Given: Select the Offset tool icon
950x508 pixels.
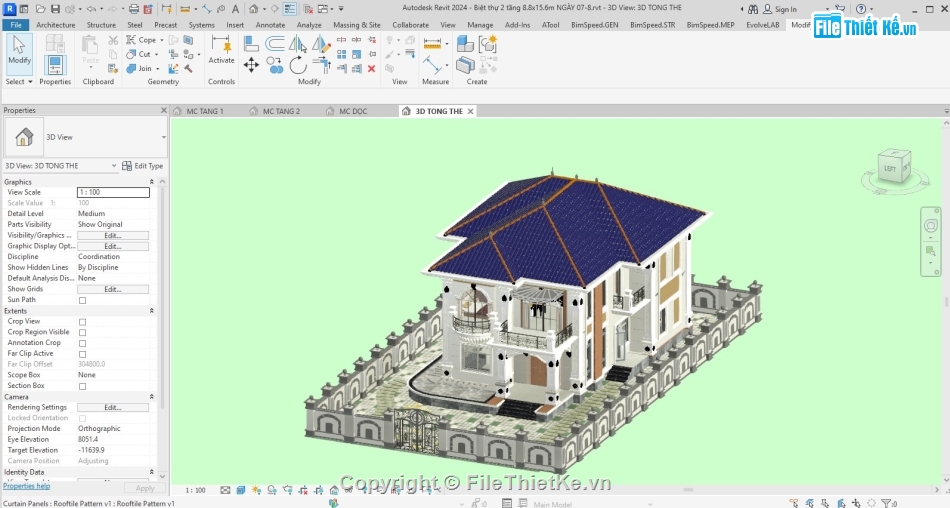Looking at the screenshot, I should click(x=274, y=44).
